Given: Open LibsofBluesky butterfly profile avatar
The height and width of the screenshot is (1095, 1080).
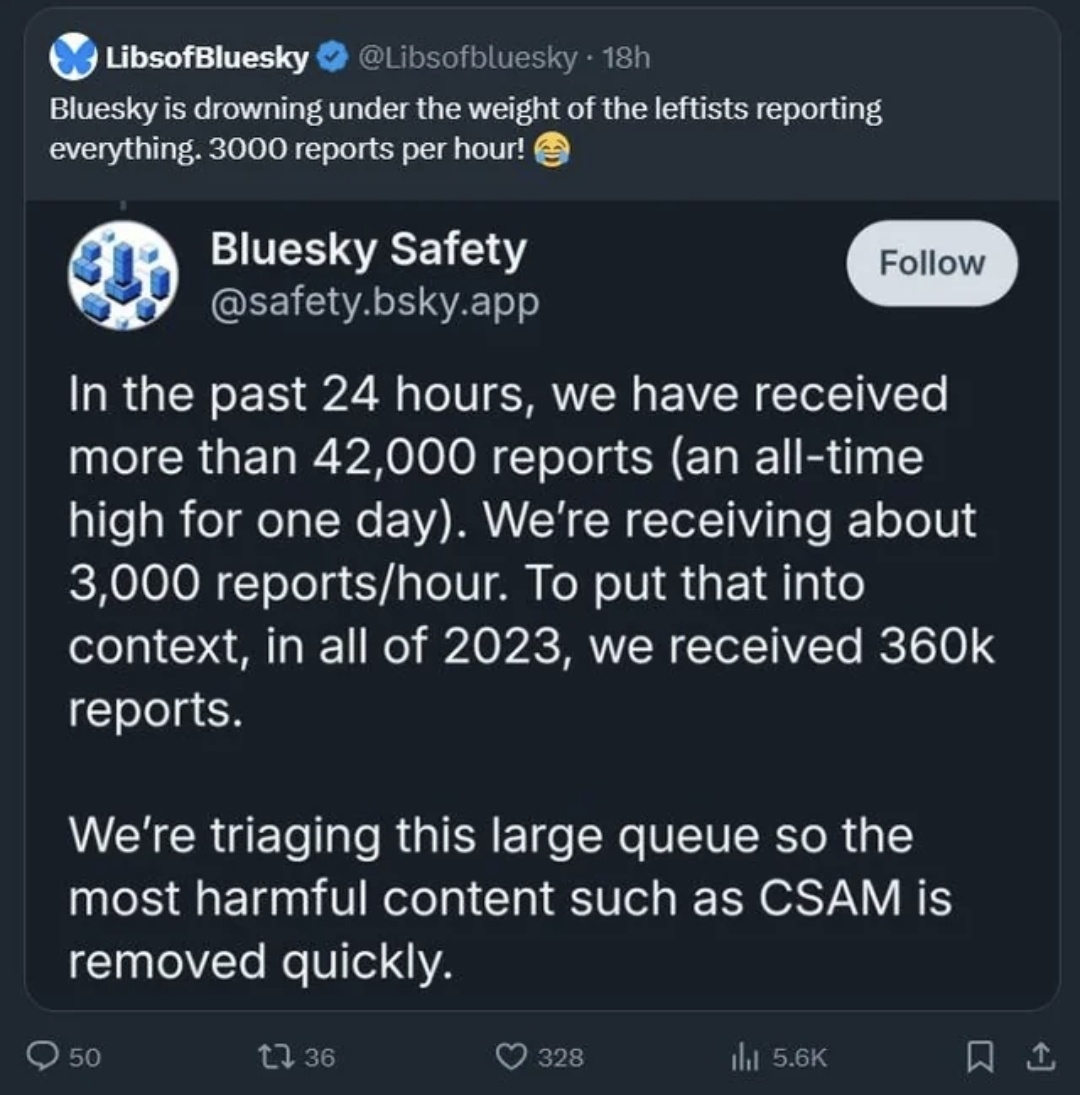Looking at the screenshot, I should (x=73, y=57).
